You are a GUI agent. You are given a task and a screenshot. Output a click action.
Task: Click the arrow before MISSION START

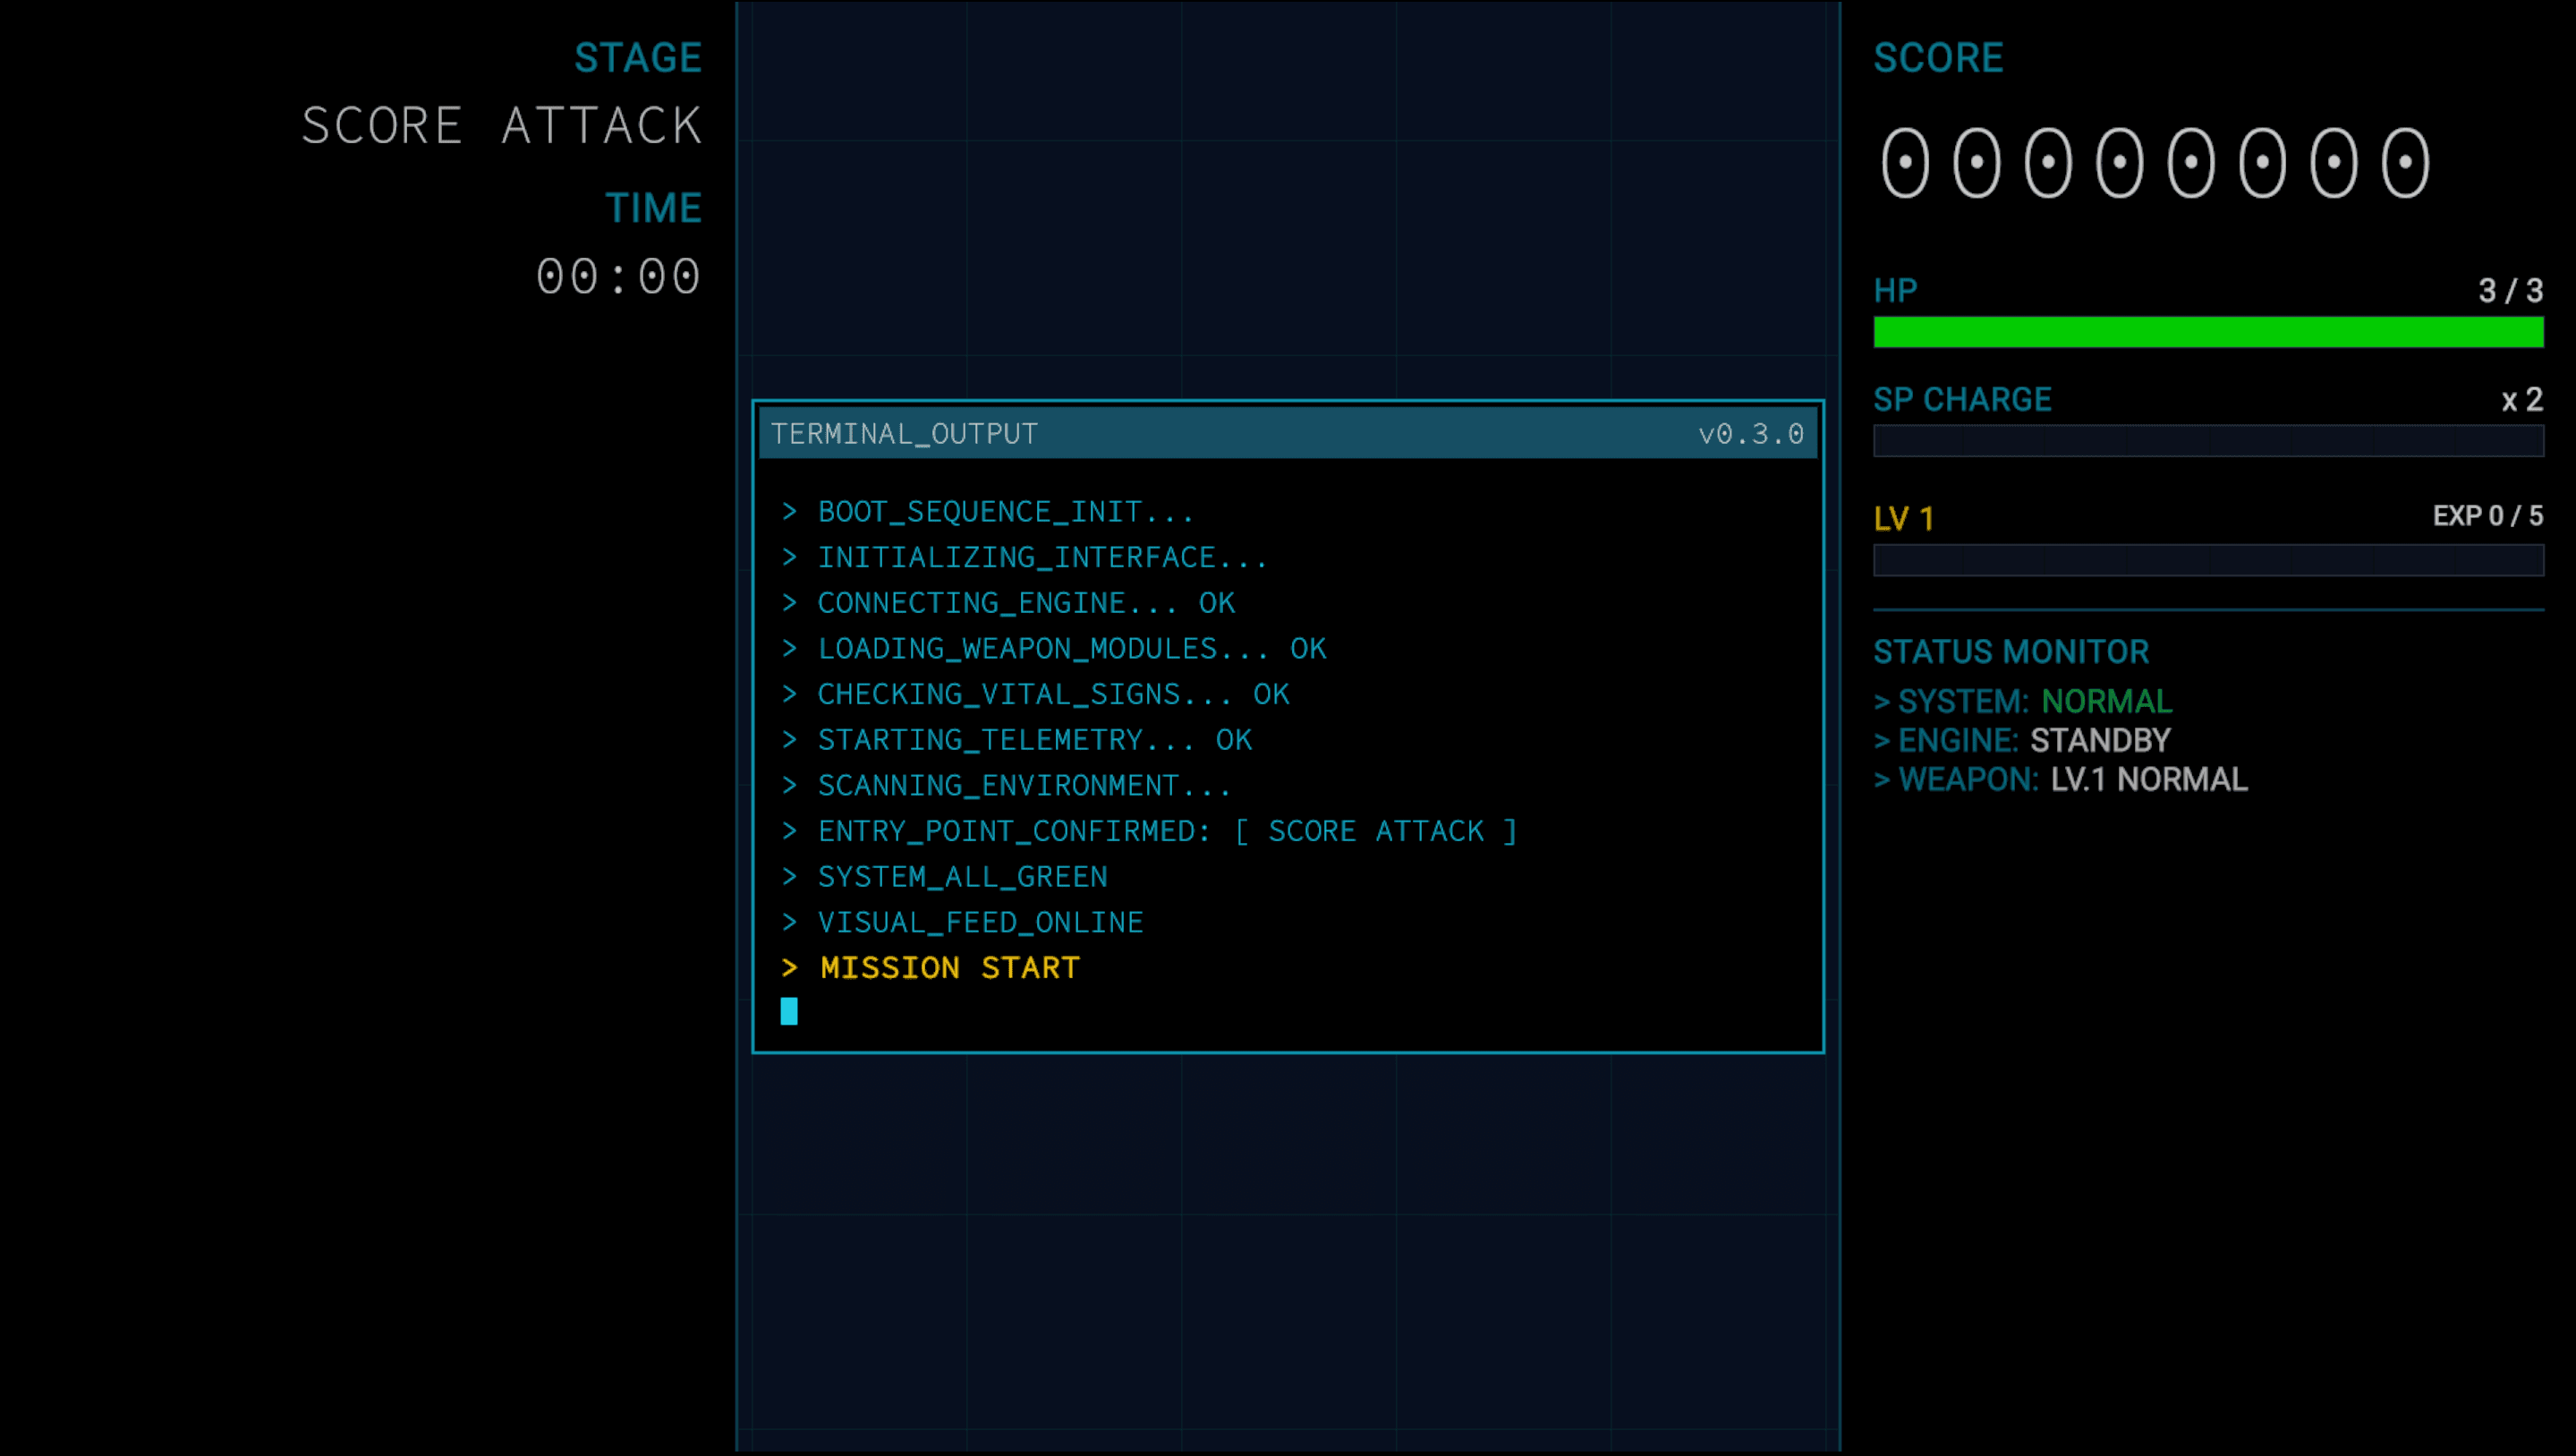[789, 968]
